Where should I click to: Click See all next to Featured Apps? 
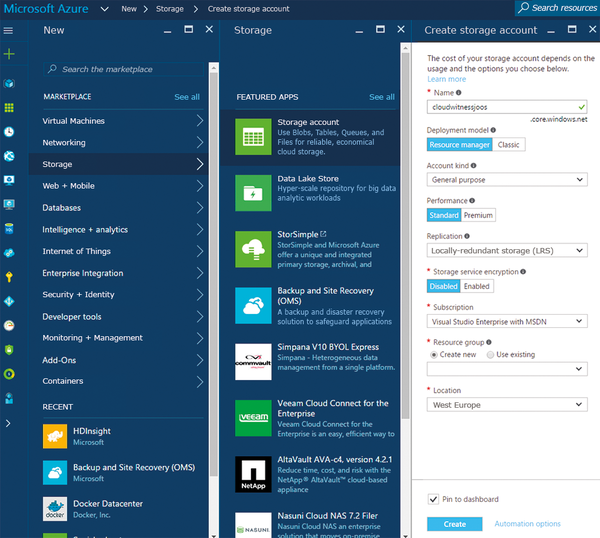click(382, 97)
